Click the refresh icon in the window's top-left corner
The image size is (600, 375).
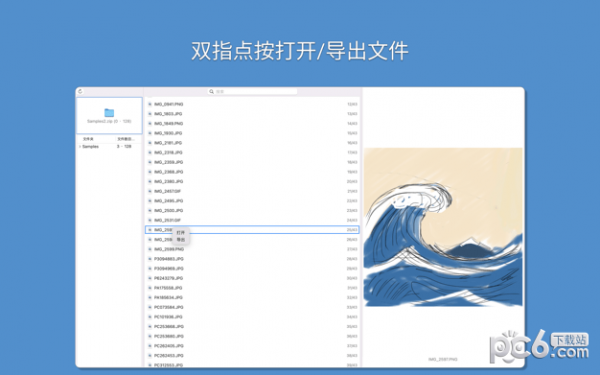[80, 91]
